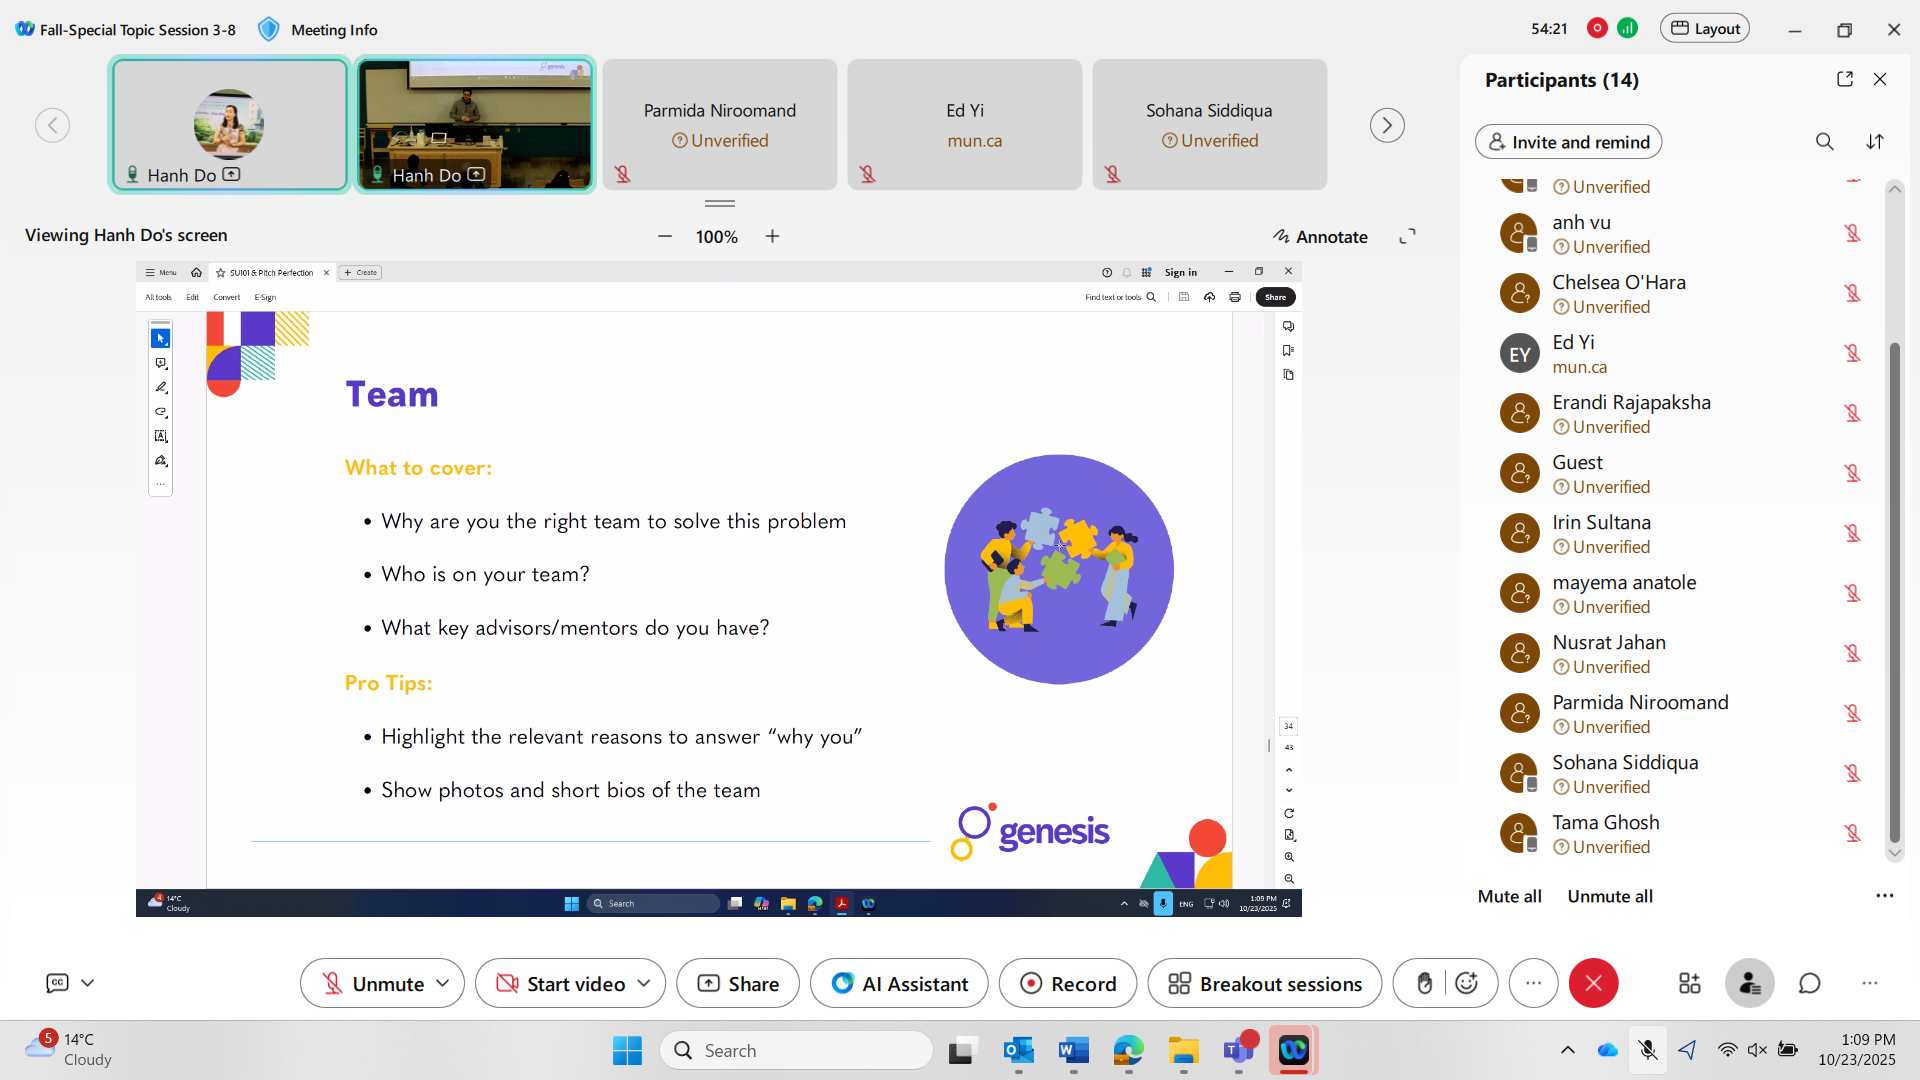The image size is (1920, 1080).
Task: Zoom in shared screen with plus
Action: pos(772,236)
